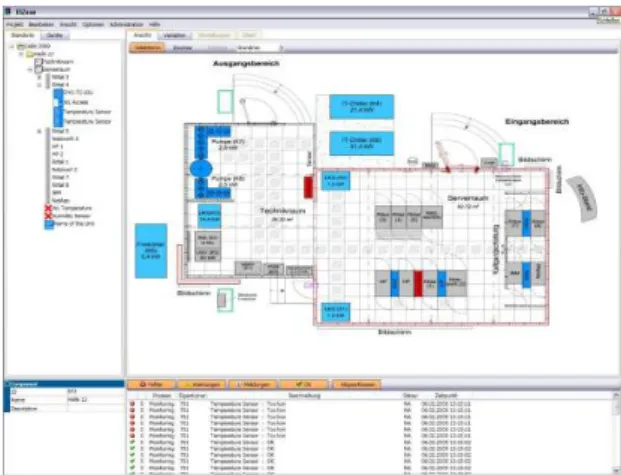Open the Hilfe menu
The width and height of the screenshot is (621, 475).
click(x=154, y=25)
